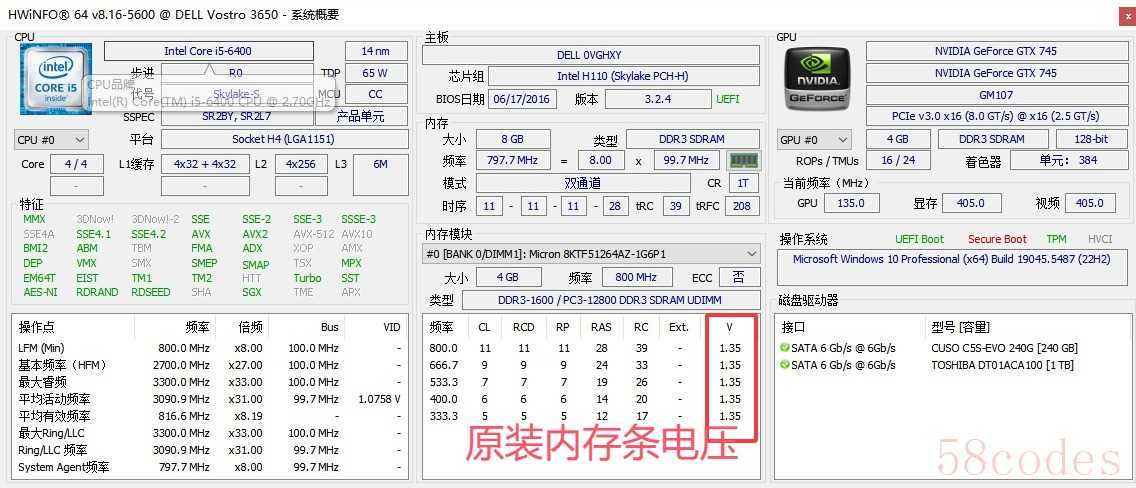Viewport: 1136px width, 488px height.
Task: Click the topmost NVIDIA GeForce GTX 745 field
Action: coord(995,51)
